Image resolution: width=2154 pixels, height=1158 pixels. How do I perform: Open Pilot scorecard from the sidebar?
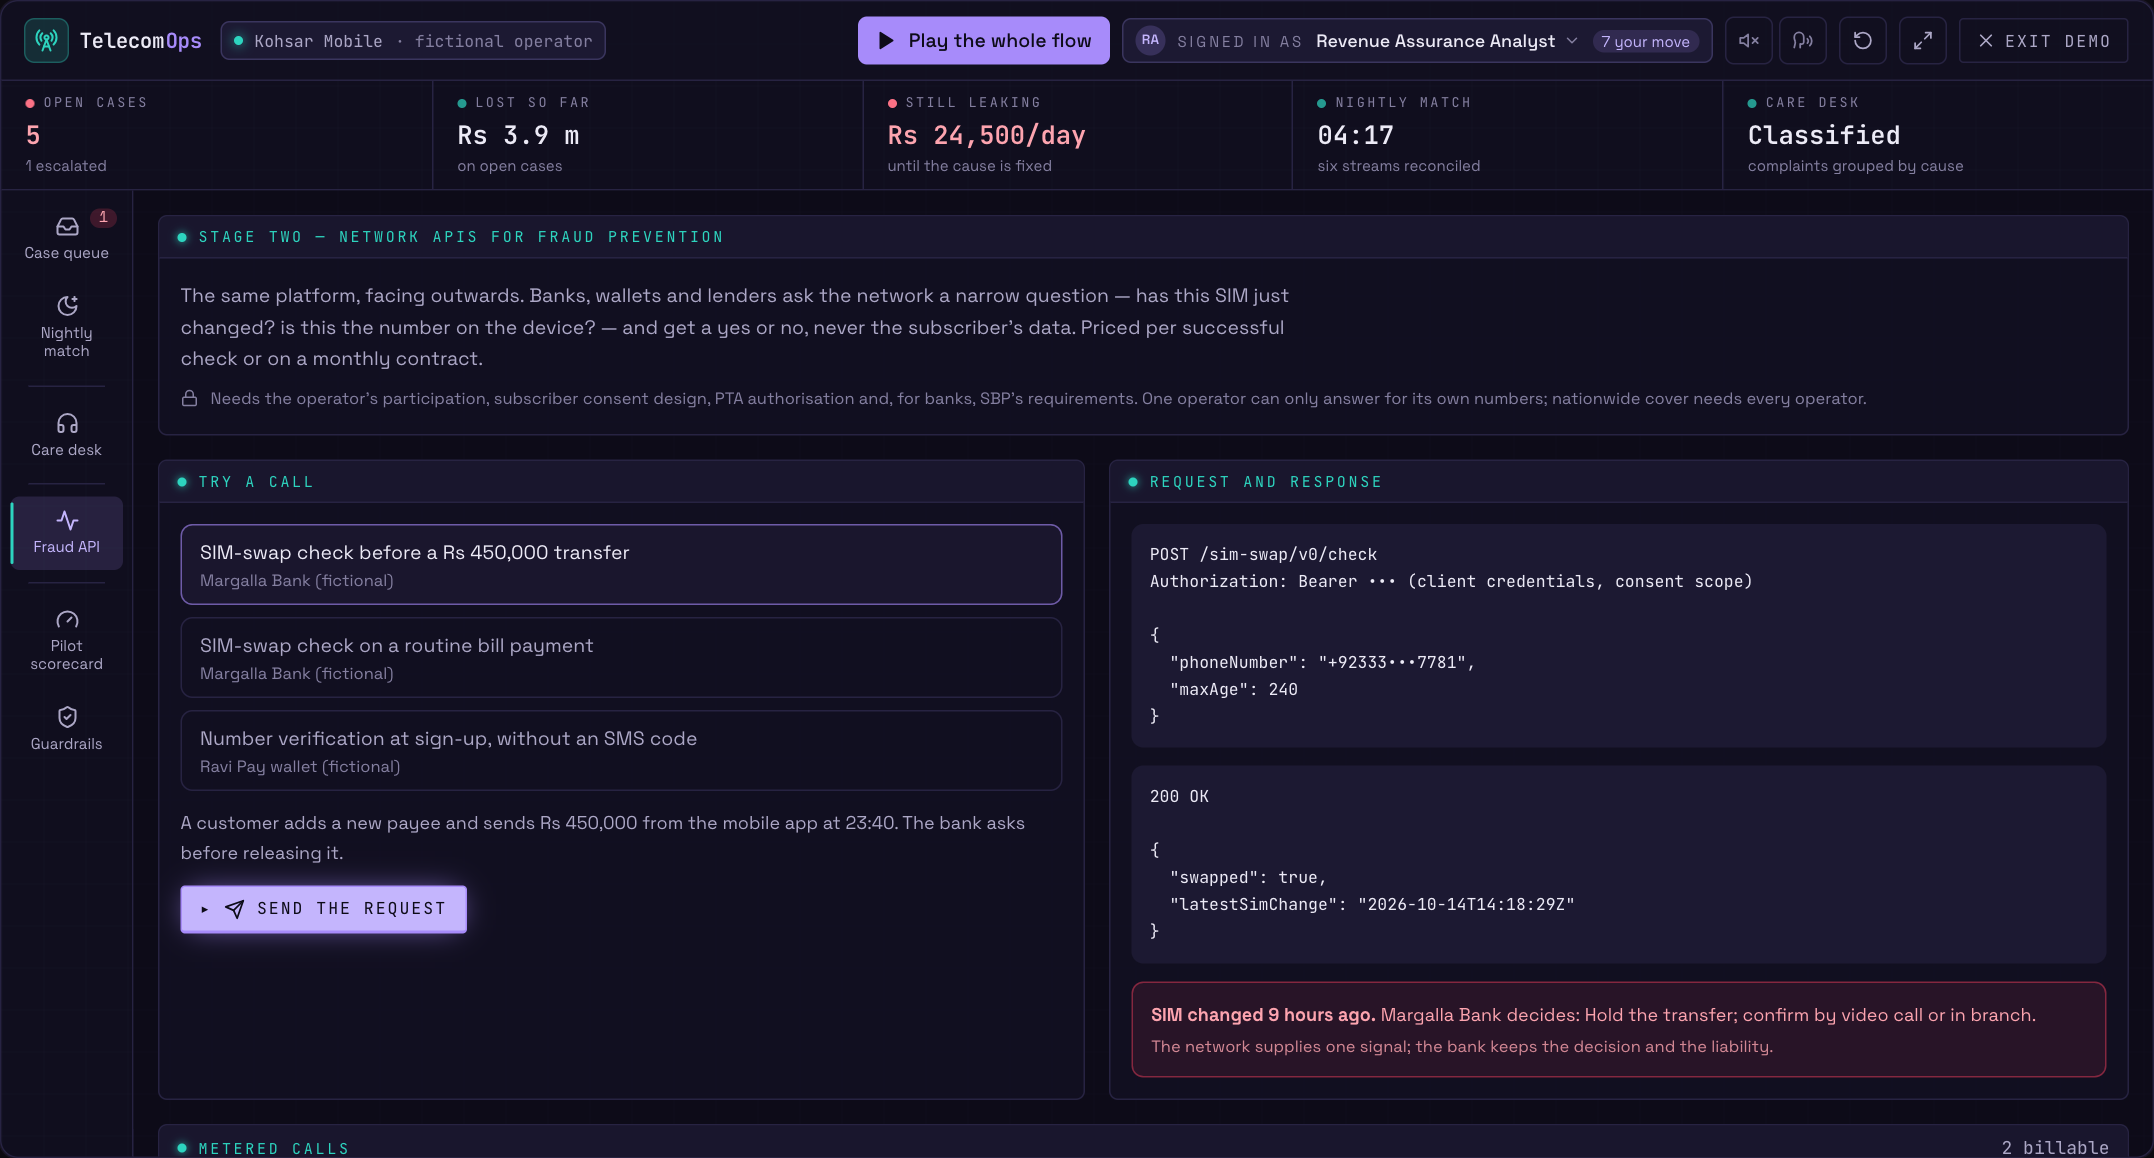pyautogui.click(x=66, y=640)
